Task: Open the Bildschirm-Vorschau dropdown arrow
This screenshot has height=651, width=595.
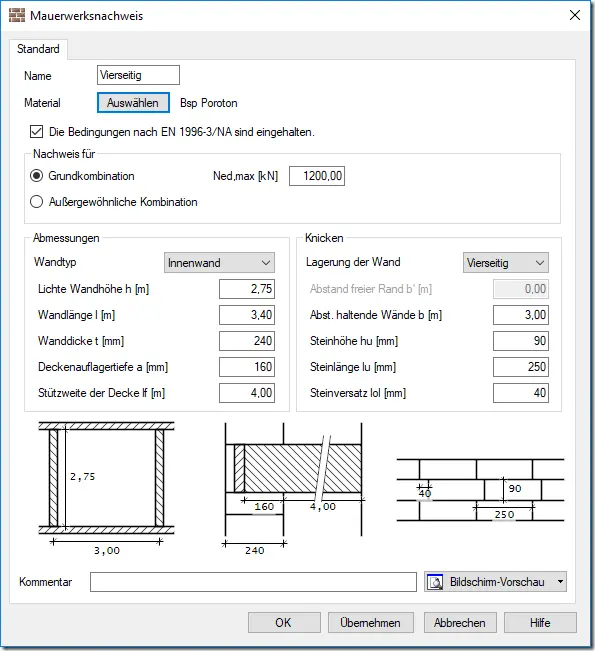Action: pos(560,582)
